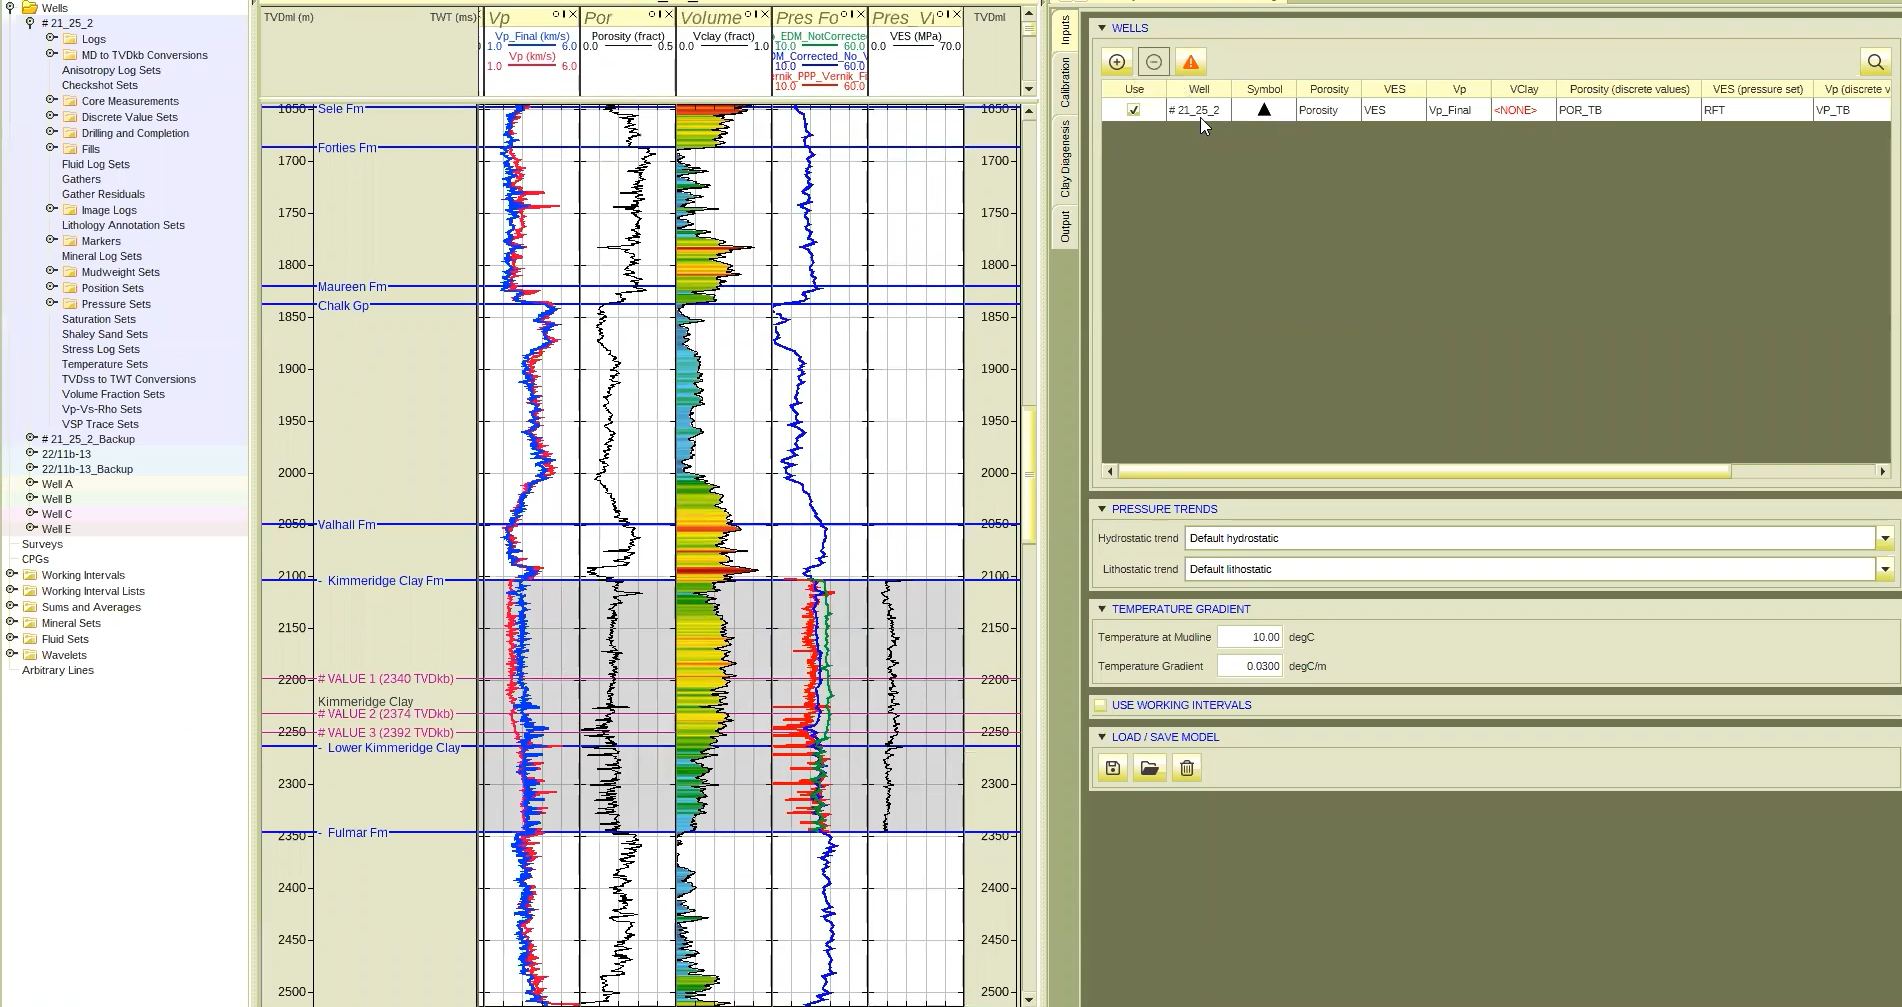This screenshot has width=1902, height=1007.
Task: Close the Por track with its X
Action: (x=669, y=14)
